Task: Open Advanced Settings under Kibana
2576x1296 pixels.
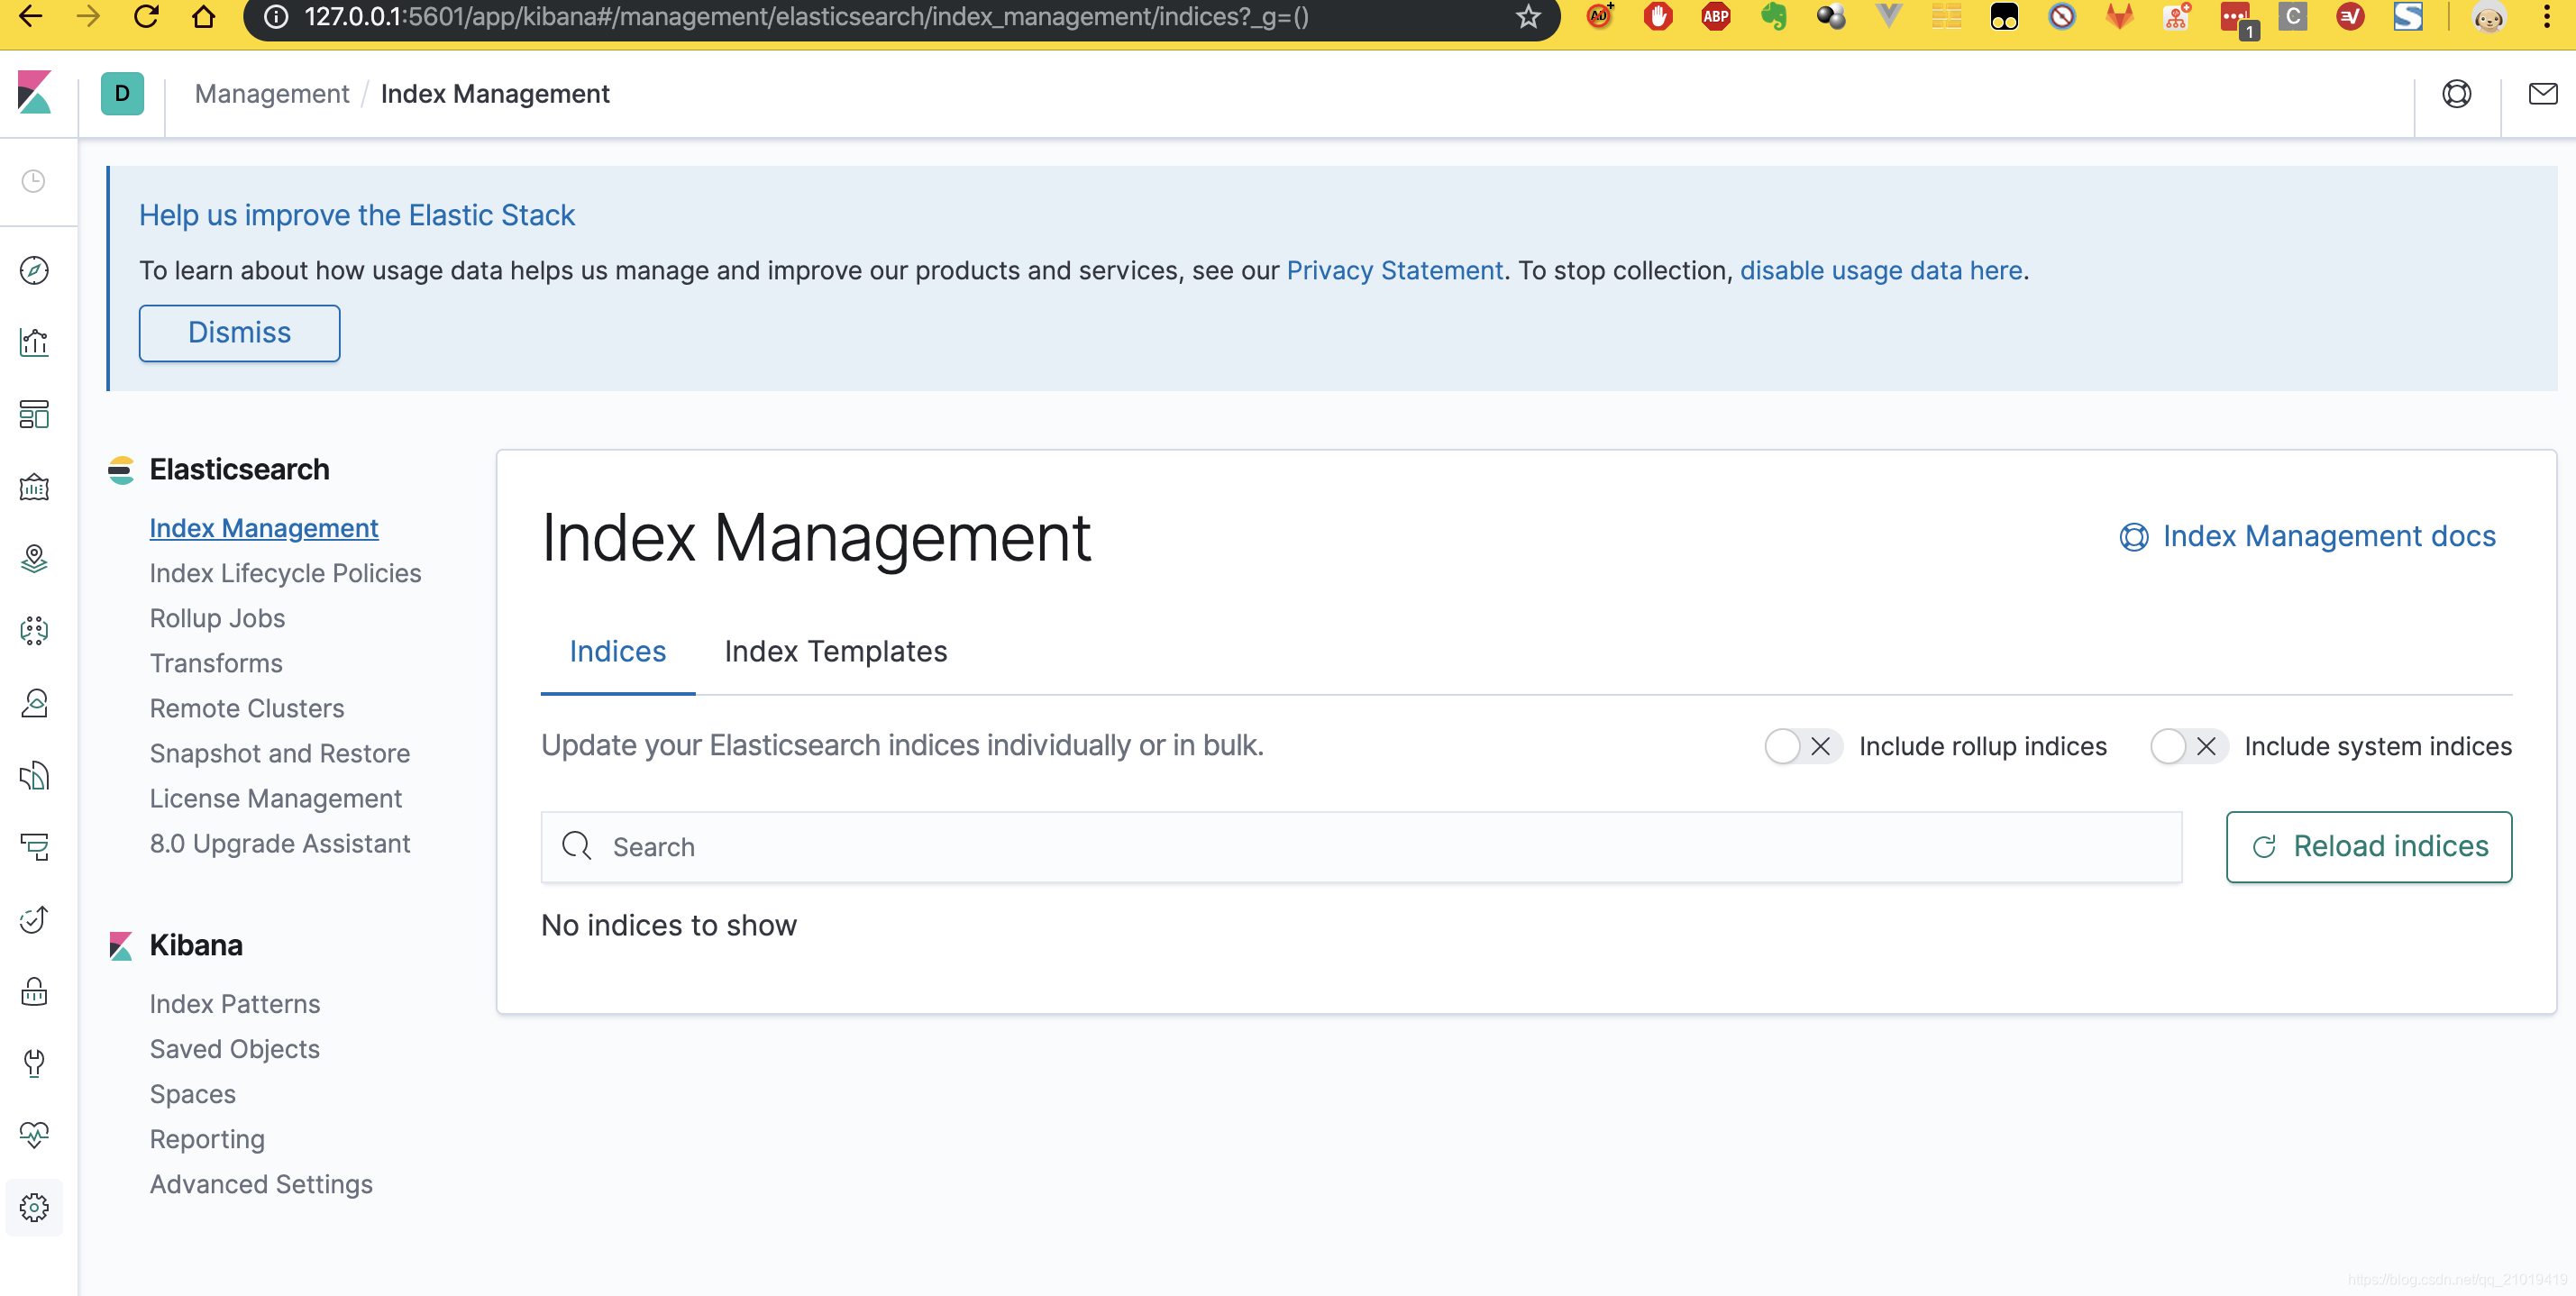Action: tap(261, 1184)
